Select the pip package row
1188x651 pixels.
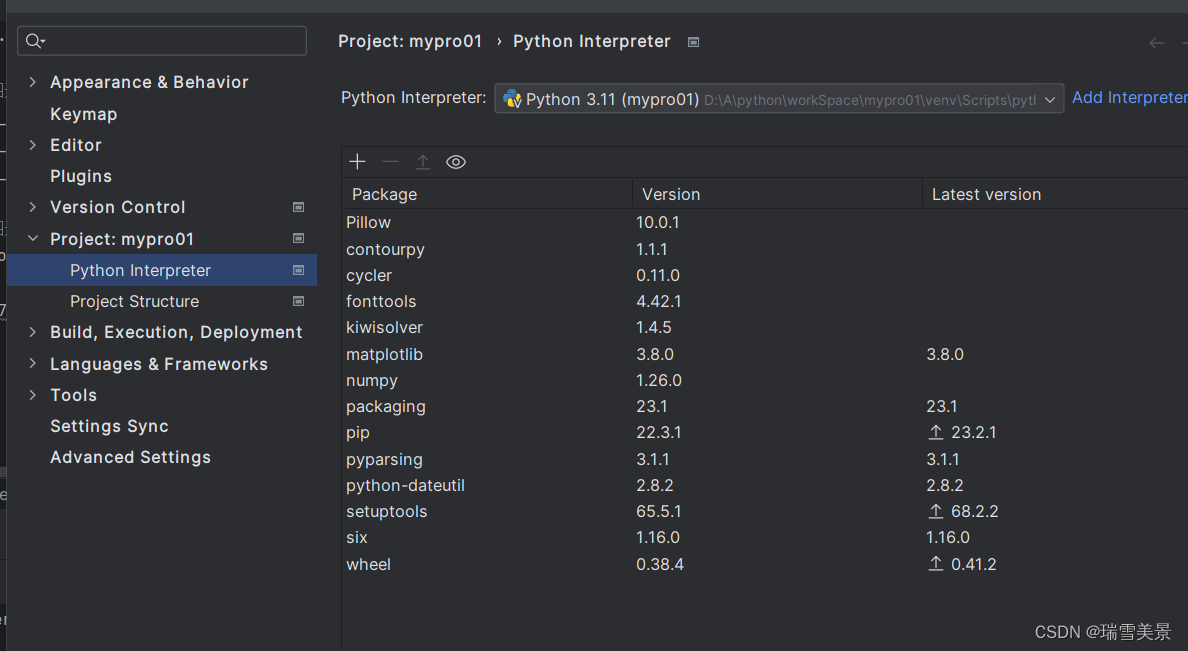[765, 432]
